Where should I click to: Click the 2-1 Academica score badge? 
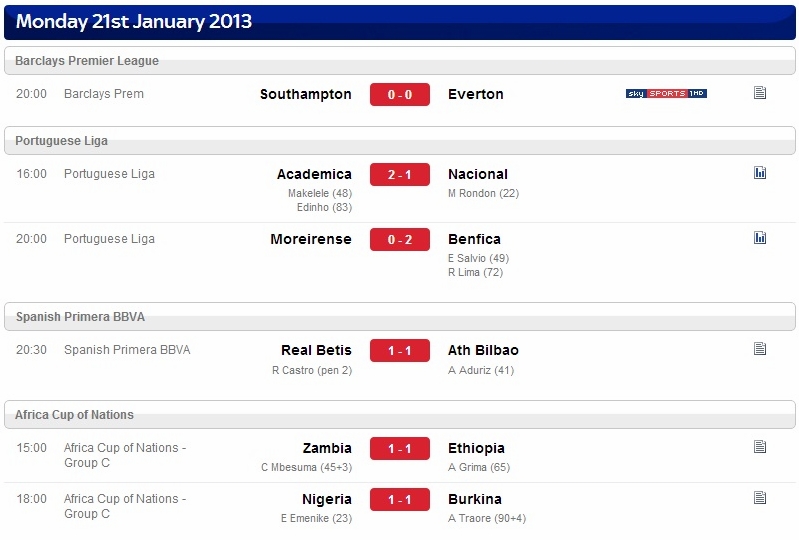400,174
